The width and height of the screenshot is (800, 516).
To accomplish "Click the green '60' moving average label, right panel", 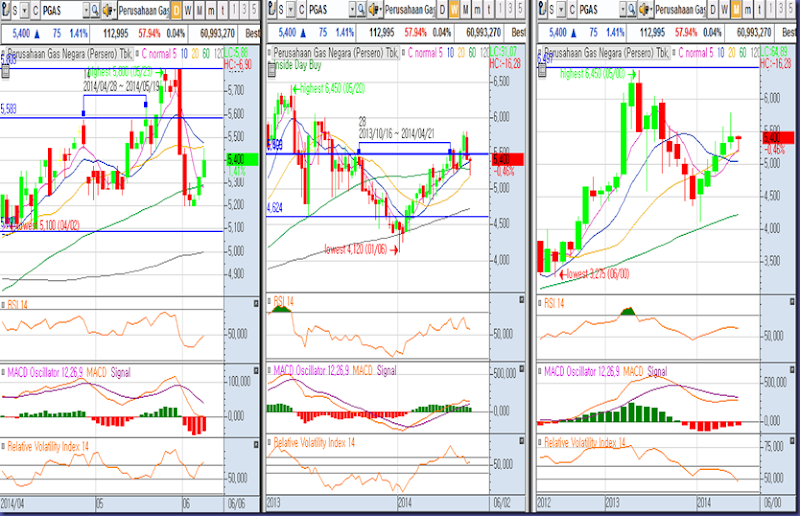I will click(743, 53).
